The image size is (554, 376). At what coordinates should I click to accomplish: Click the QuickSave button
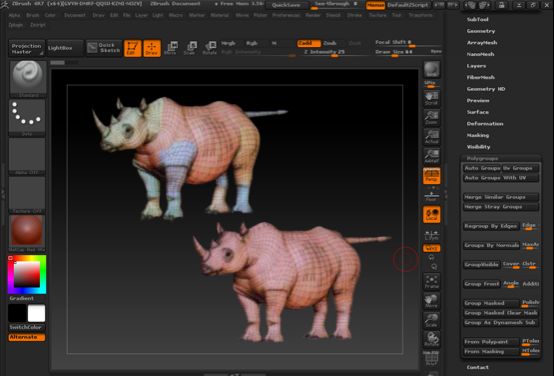tap(286, 5)
